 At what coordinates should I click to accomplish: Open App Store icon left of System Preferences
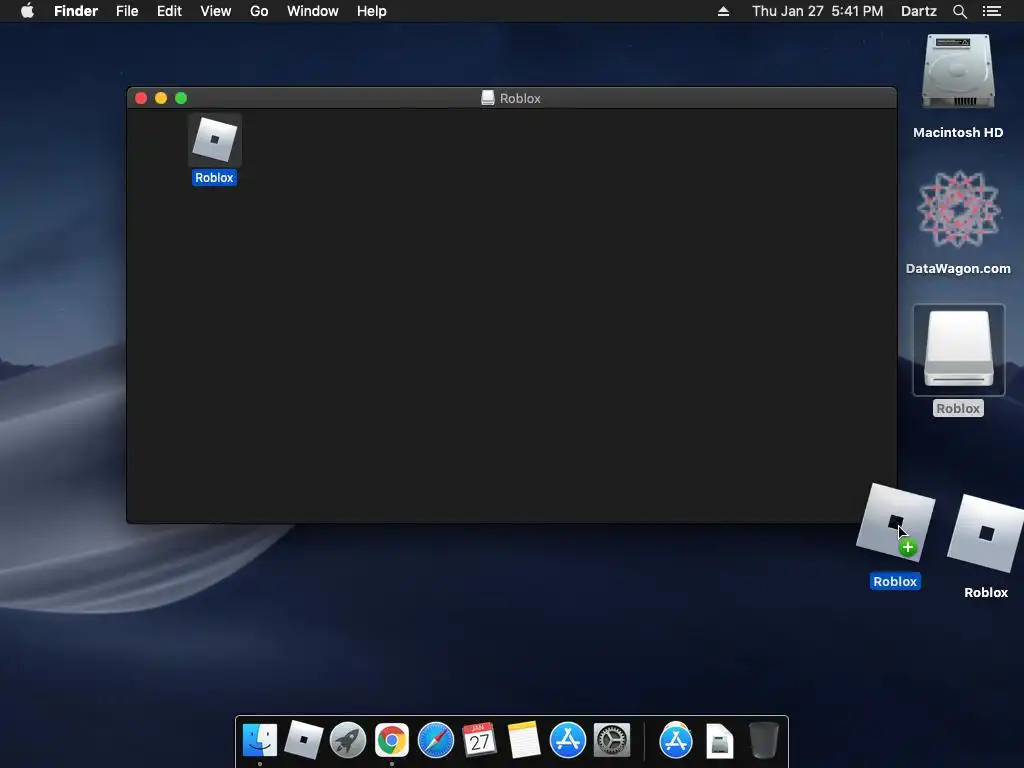coord(568,740)
